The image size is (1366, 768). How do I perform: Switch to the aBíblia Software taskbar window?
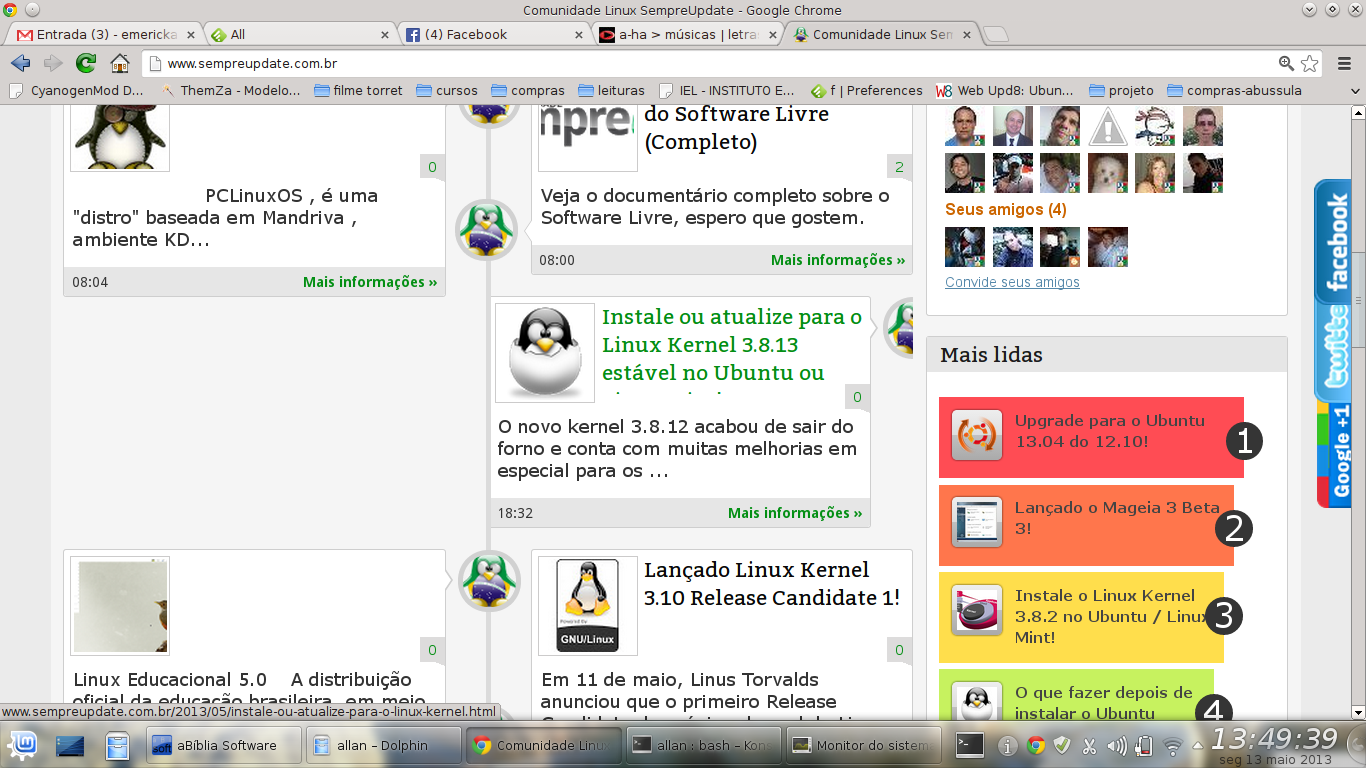(224, 745)
